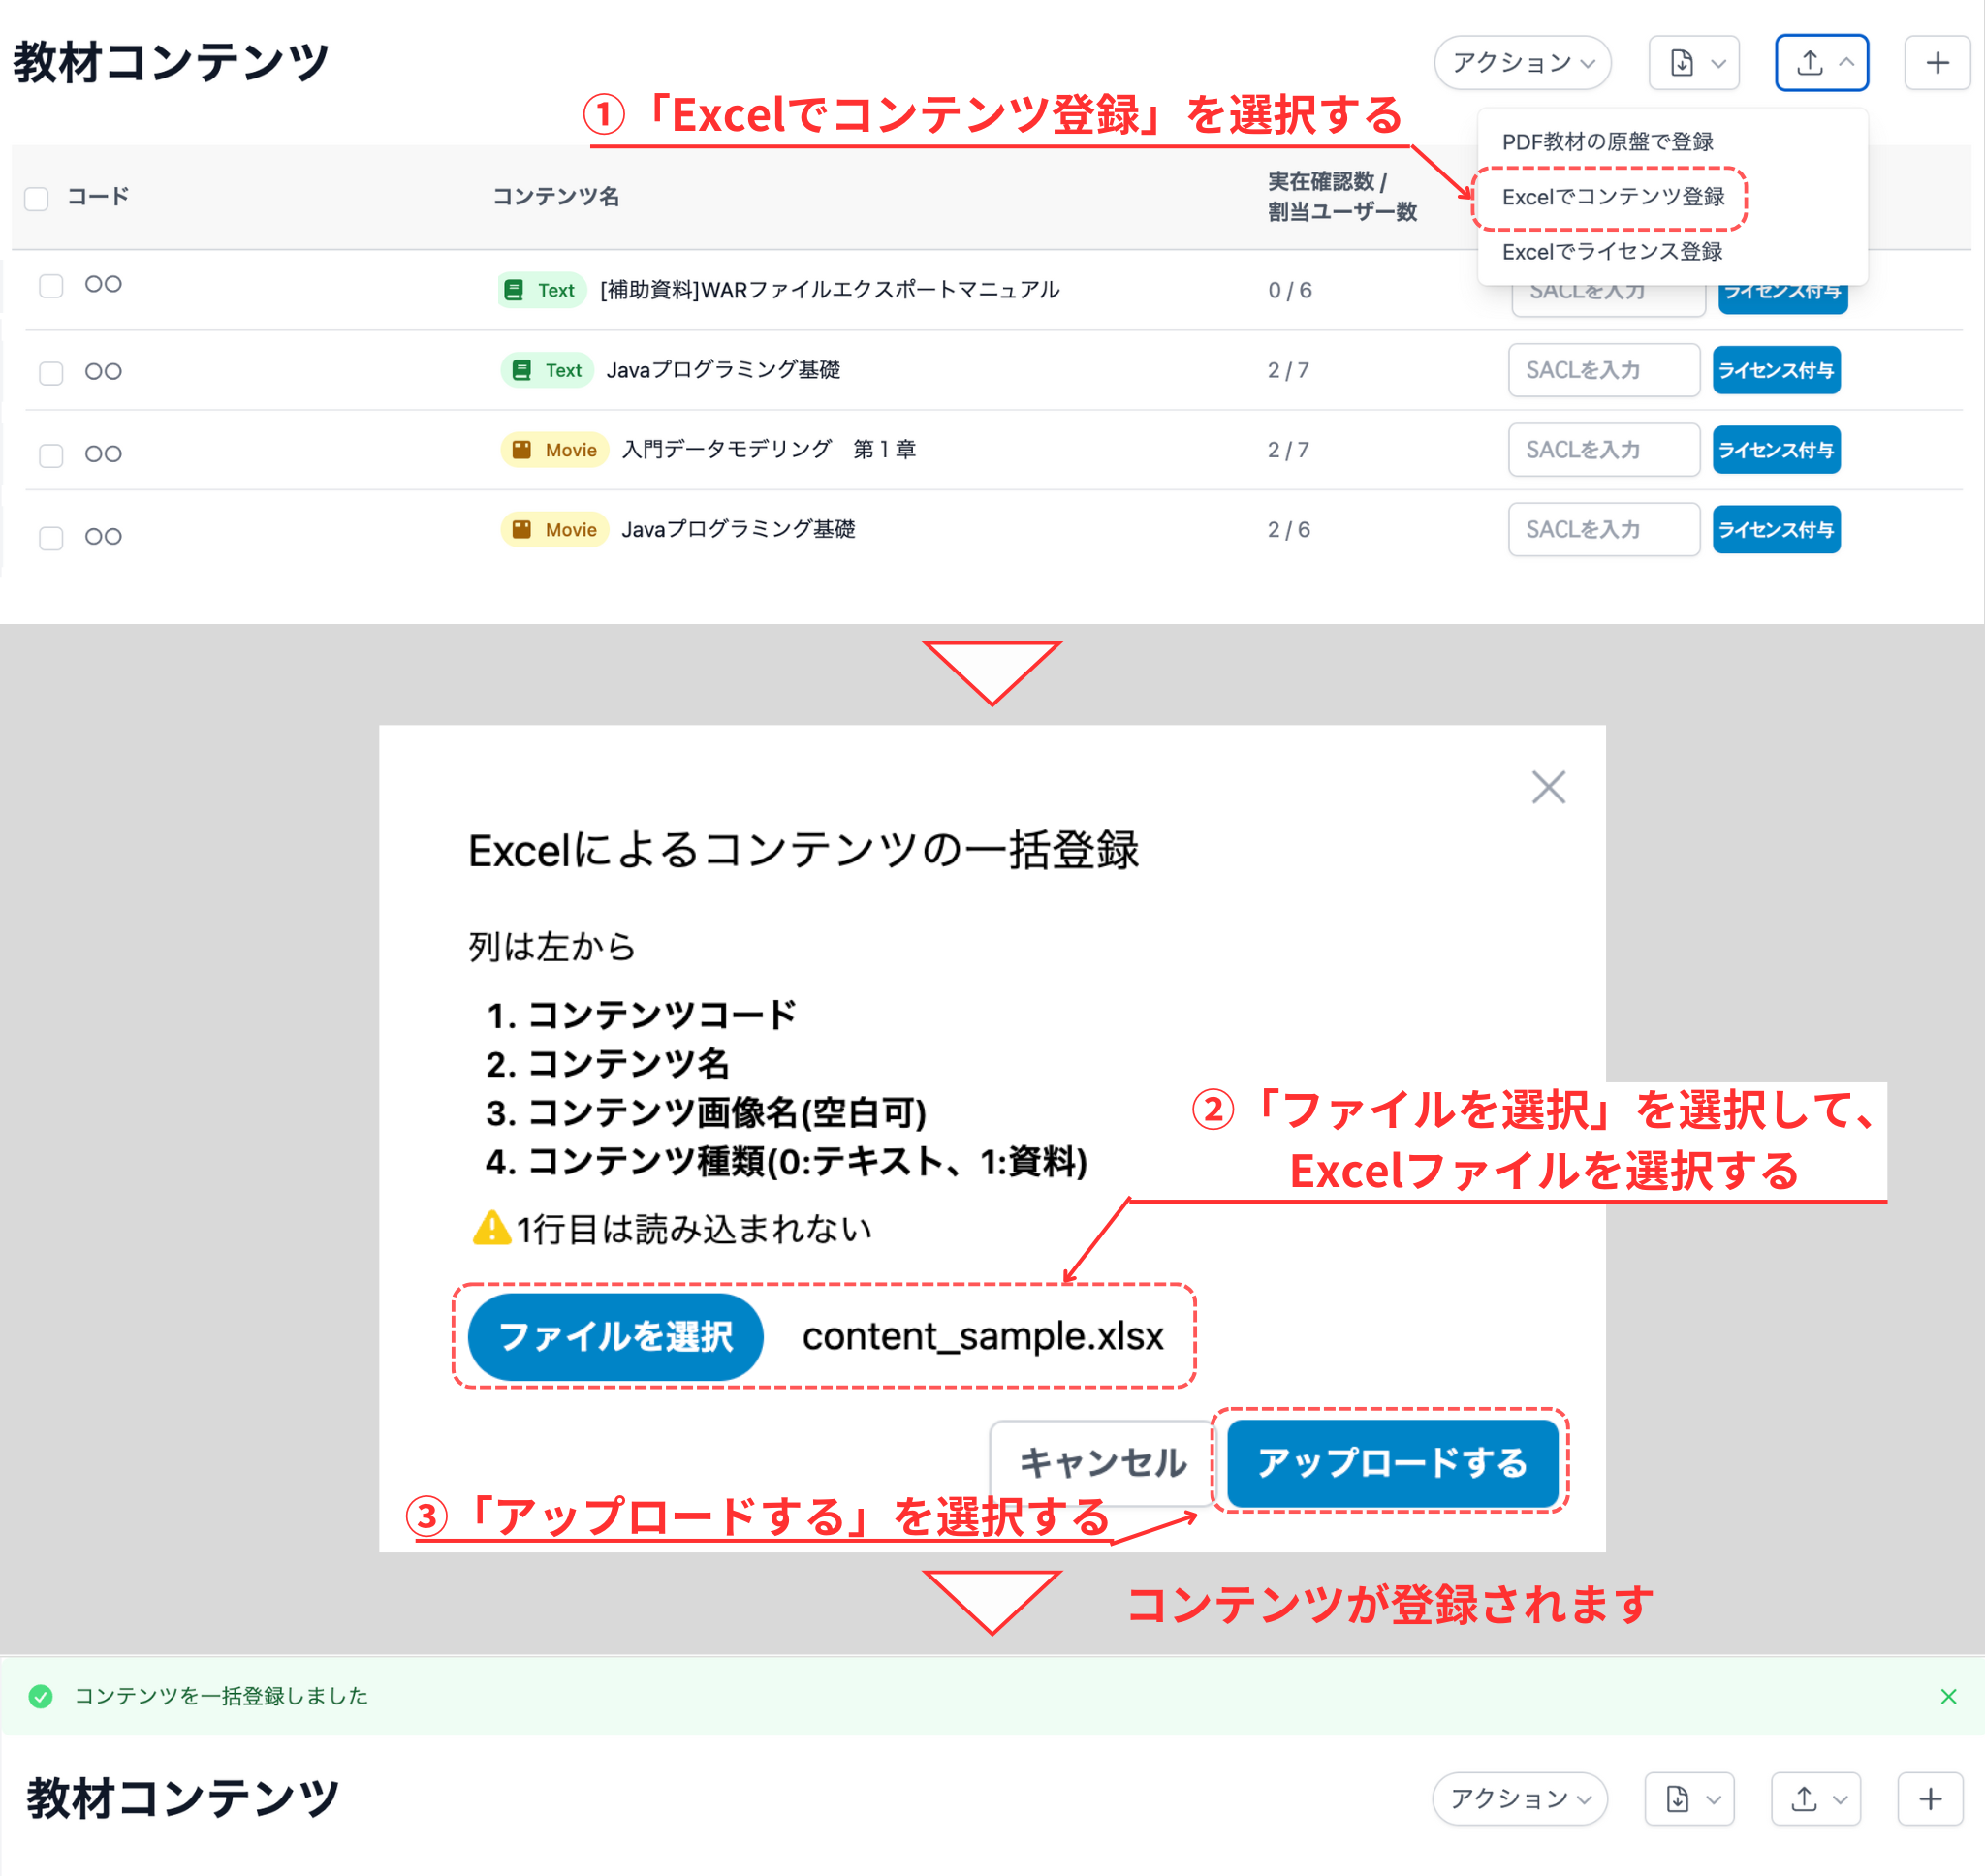This screenshot has width=1985, height=1876.
Task: Dismiss the コンテンツを一括登録しました banner
Action: point(1948,1696)
